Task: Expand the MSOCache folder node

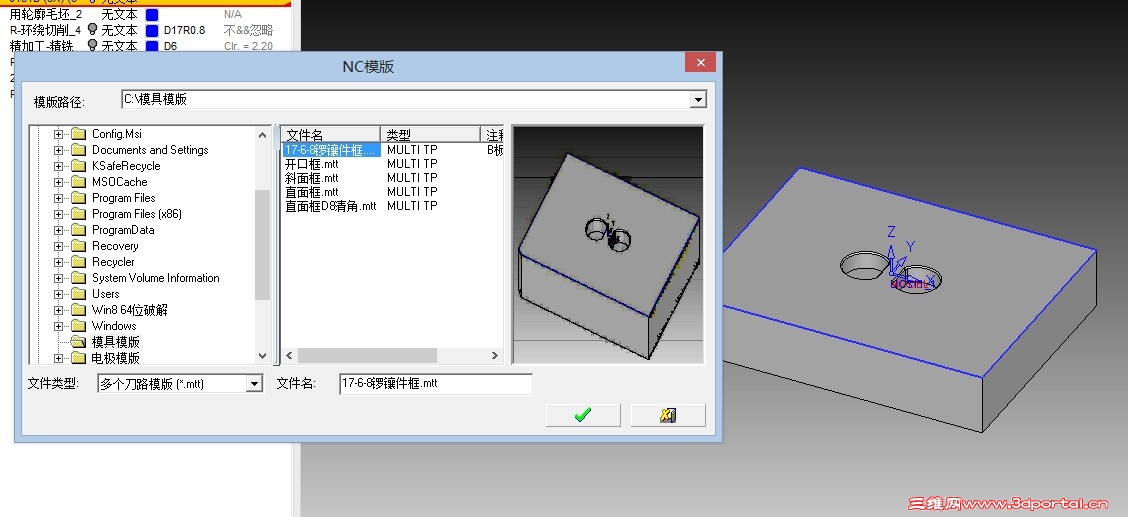Action: click(58, 182)
